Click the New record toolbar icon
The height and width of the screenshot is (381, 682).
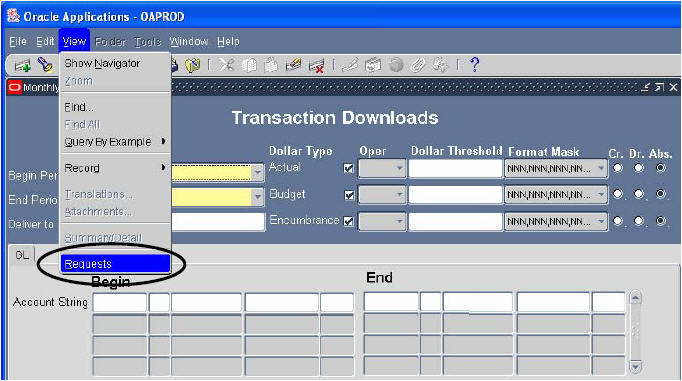click(22, 65)
